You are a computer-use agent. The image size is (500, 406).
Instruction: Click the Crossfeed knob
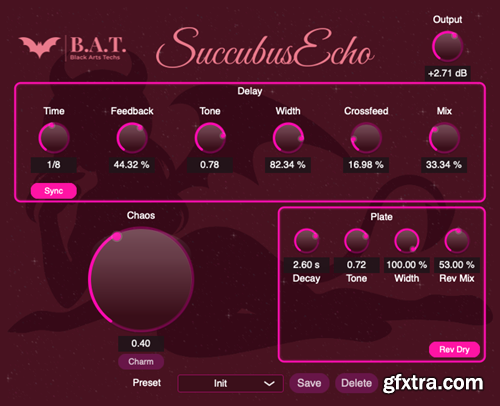(366, 138)
